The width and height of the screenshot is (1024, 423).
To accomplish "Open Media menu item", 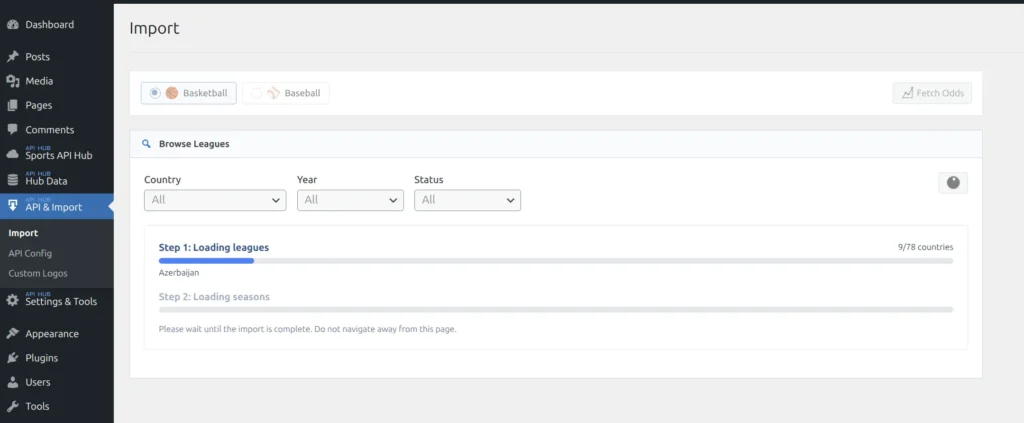I will 57,81.
